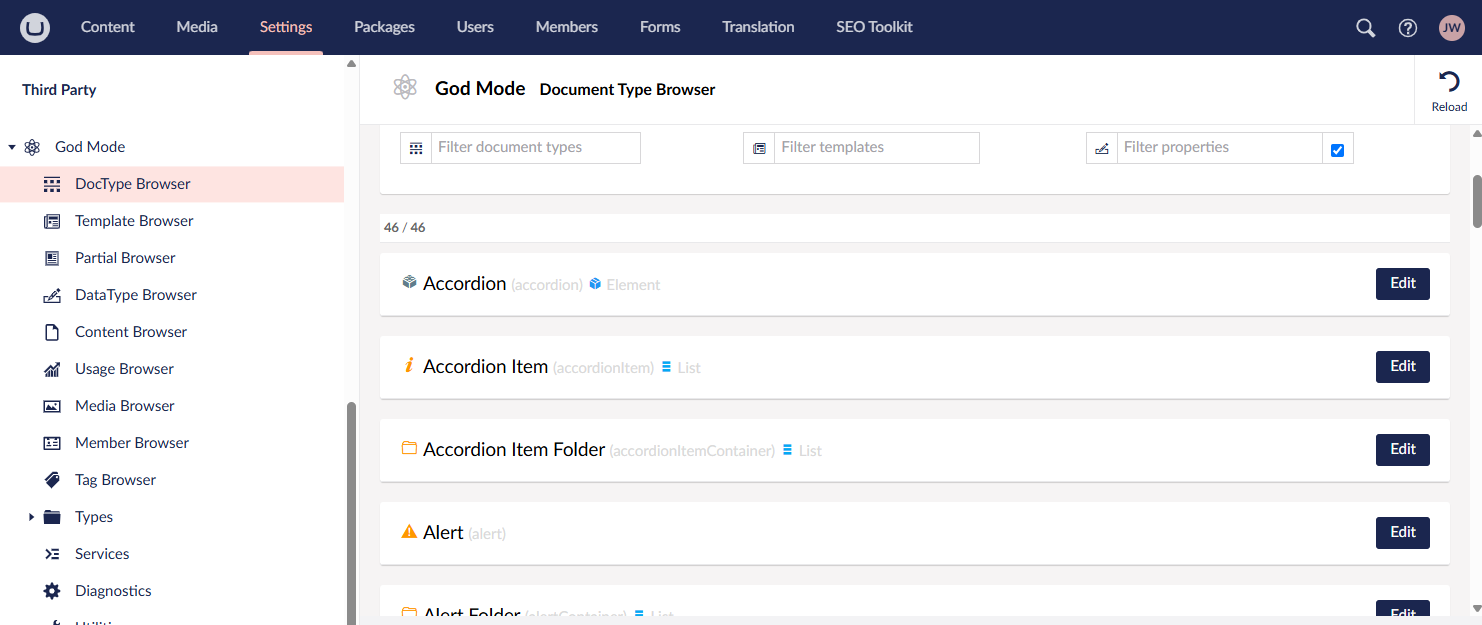Collapse the God Mode tree node

tap(12, 147)
